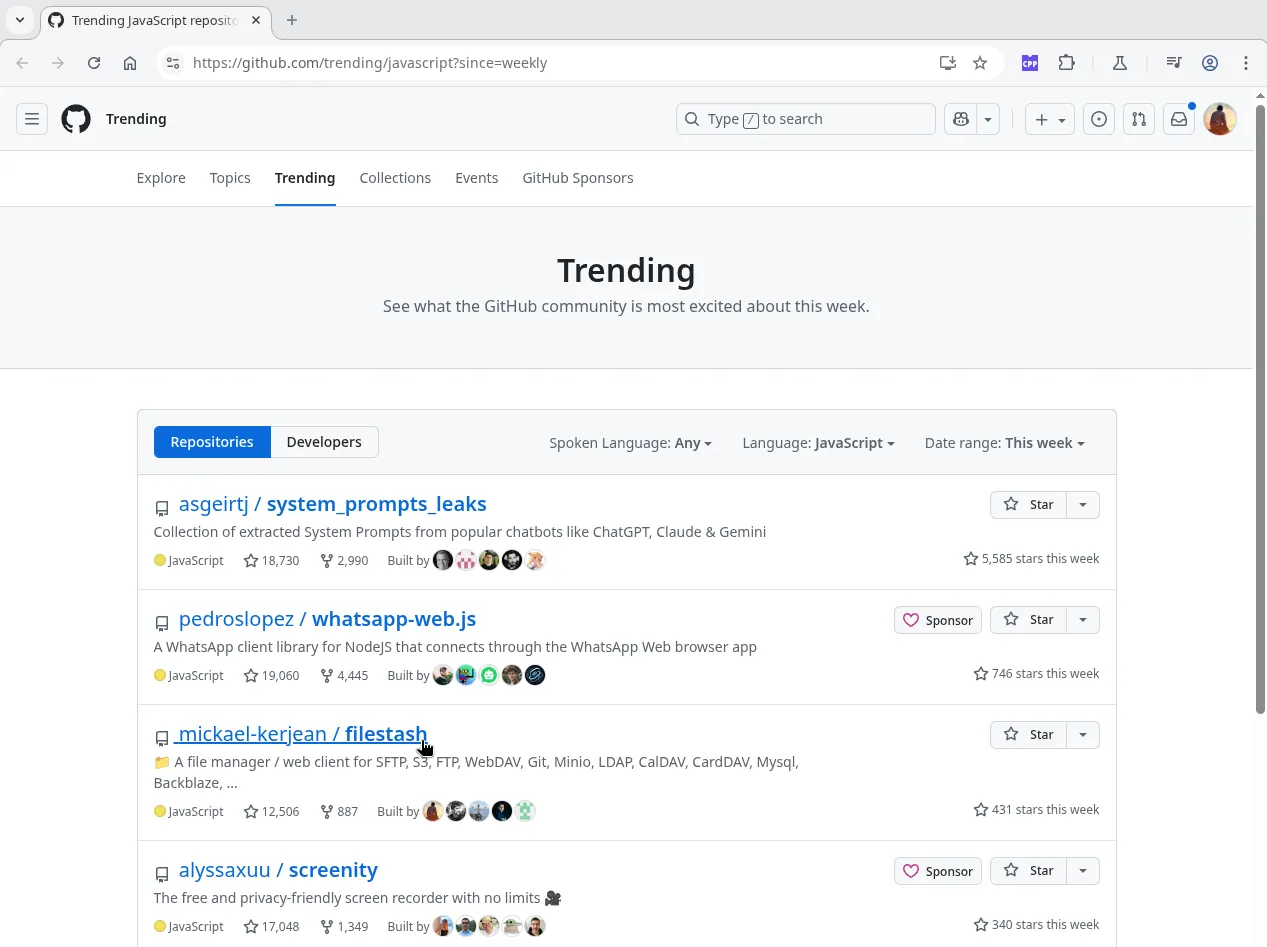Sponsor alyssaxuu with the Sponsor button
Image resolution: width=1267 pixels, height=947 pixels.
pos(938,871)
